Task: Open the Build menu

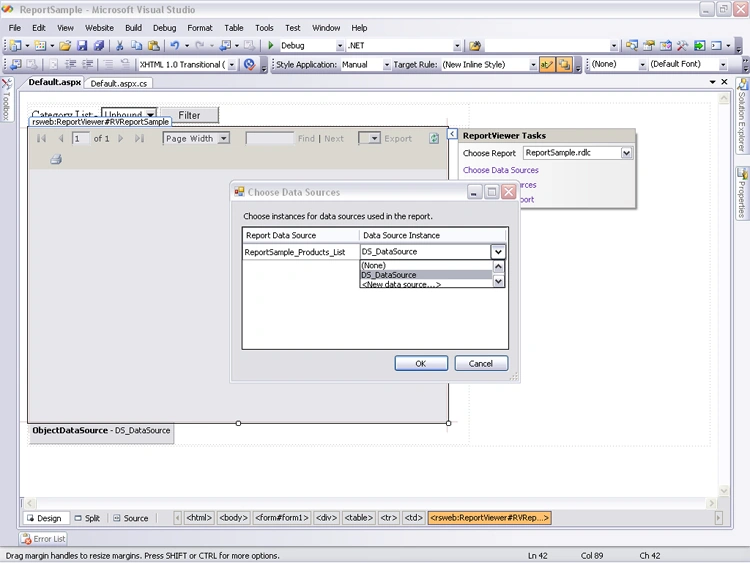Action: (x=133, y=28)
